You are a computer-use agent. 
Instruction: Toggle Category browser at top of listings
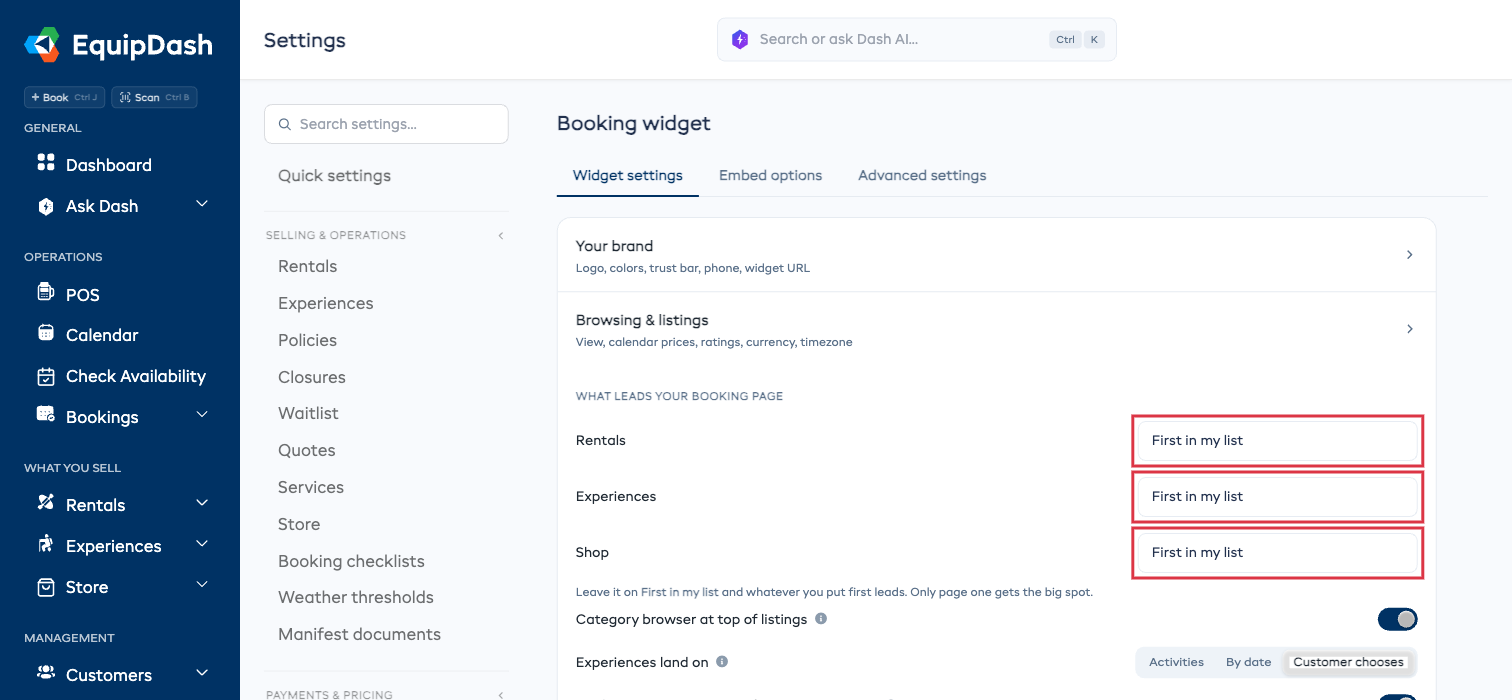[1397, 619]
